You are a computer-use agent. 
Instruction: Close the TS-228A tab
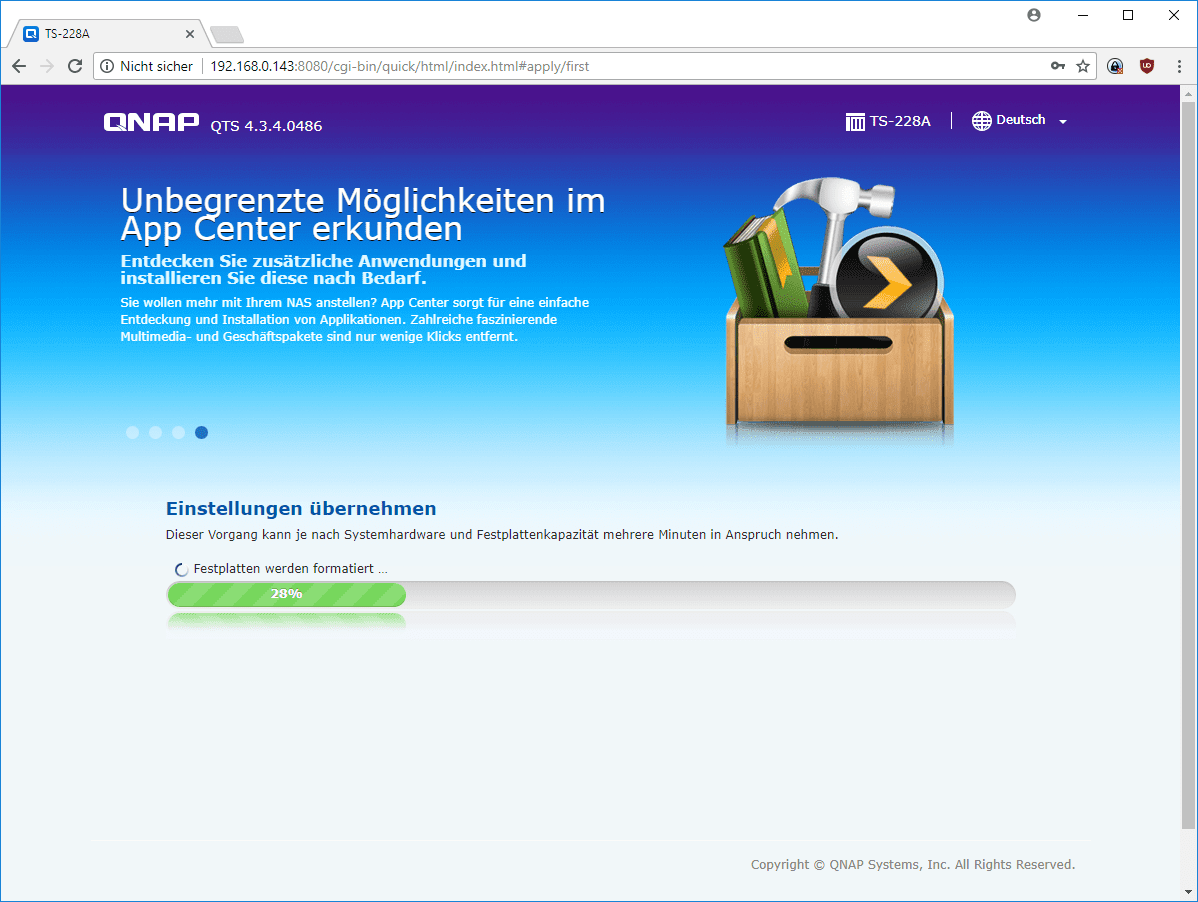coord(189,34)
